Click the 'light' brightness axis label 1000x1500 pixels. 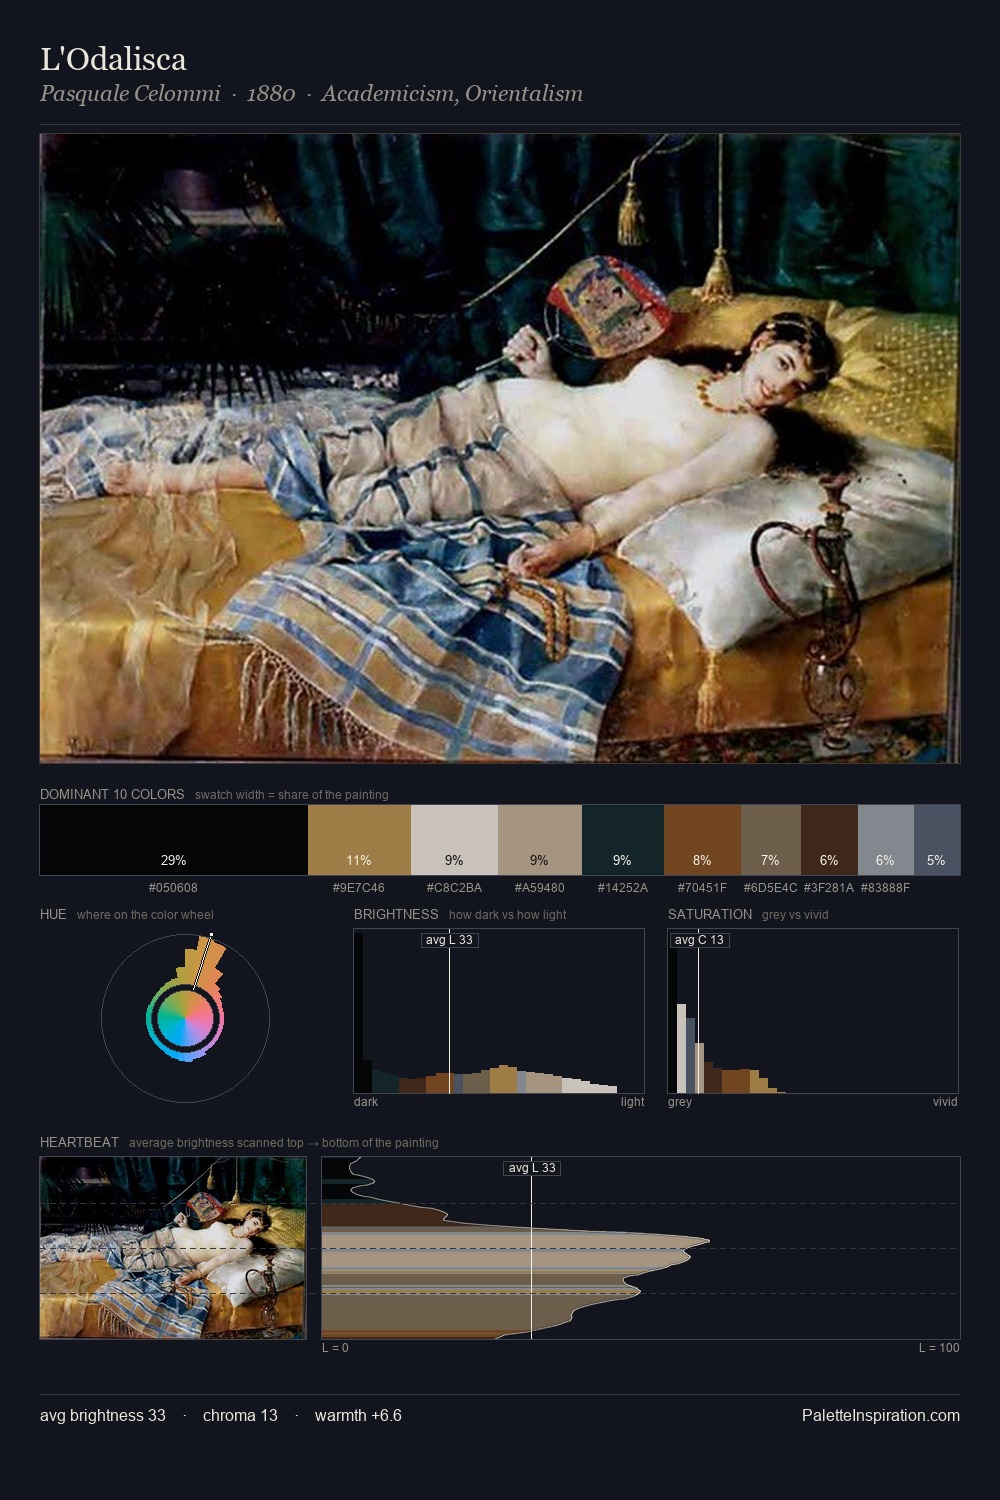coord(632,1102)
